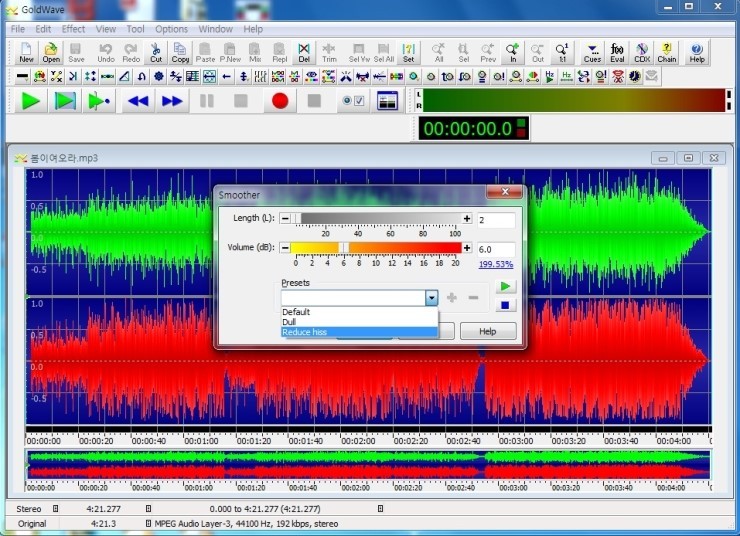The image size is (740, 536).
Task: Click the Mix toolbar icon
Action: tap(255, 52)
